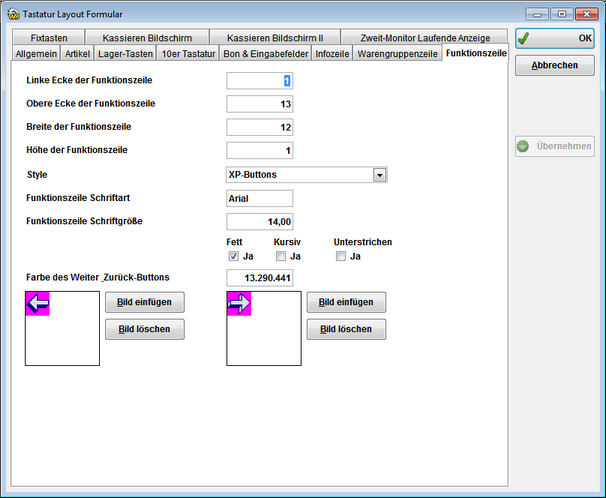The height and width of the screenshot is (498, 606).
Task: Open the Artikel tab
Action: click(x=77, y=54)
